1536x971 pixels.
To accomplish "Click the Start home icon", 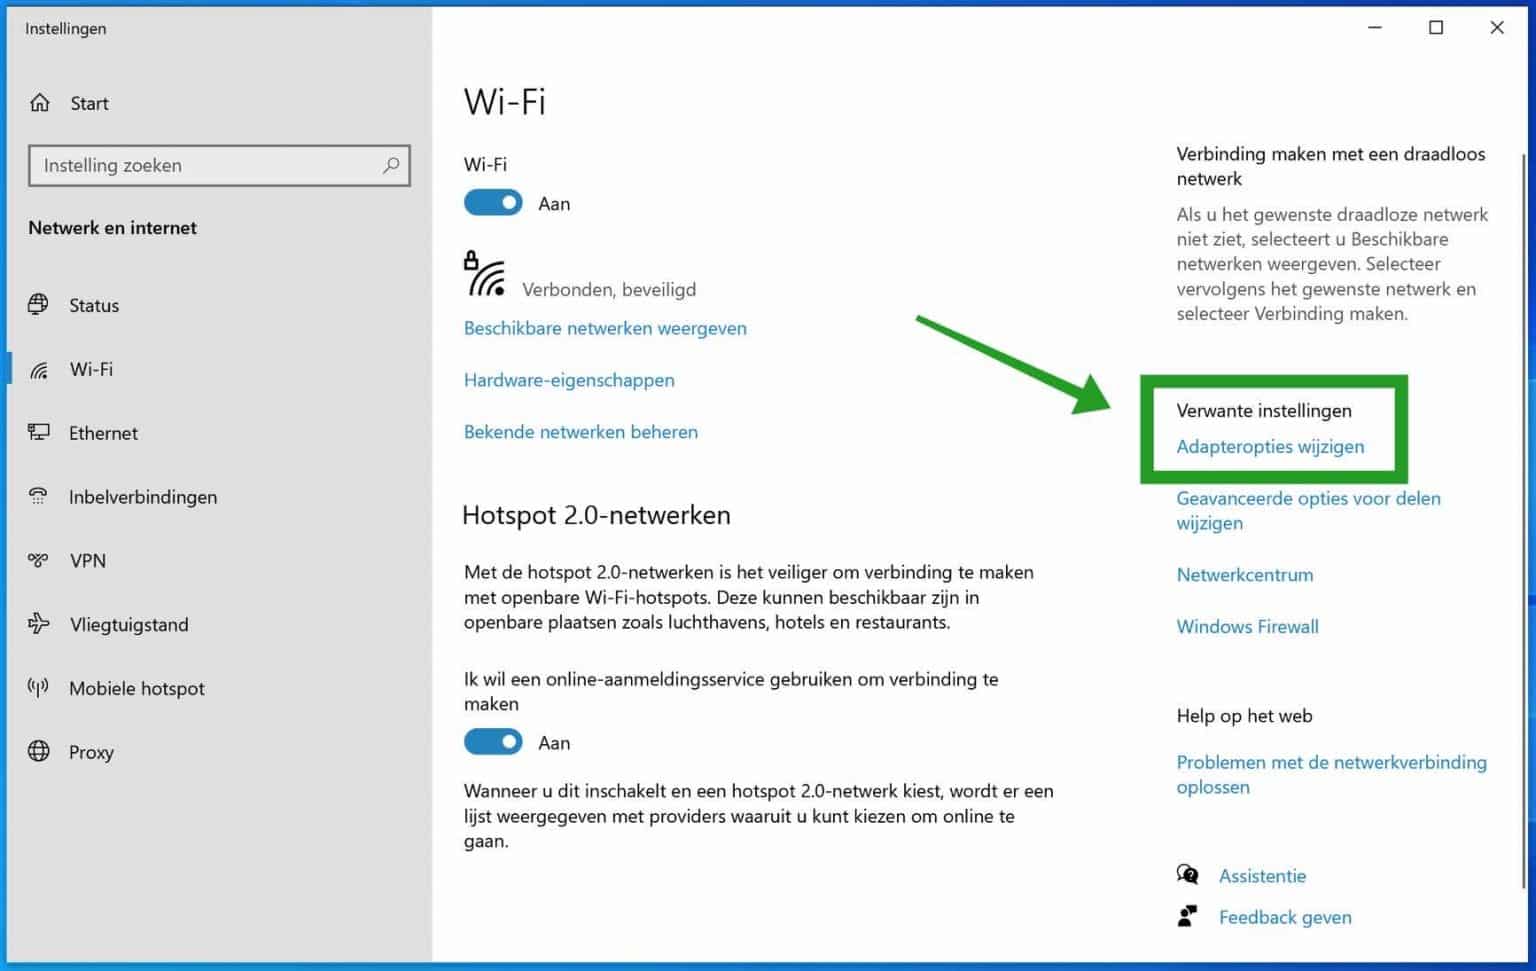I will (39, 102).
